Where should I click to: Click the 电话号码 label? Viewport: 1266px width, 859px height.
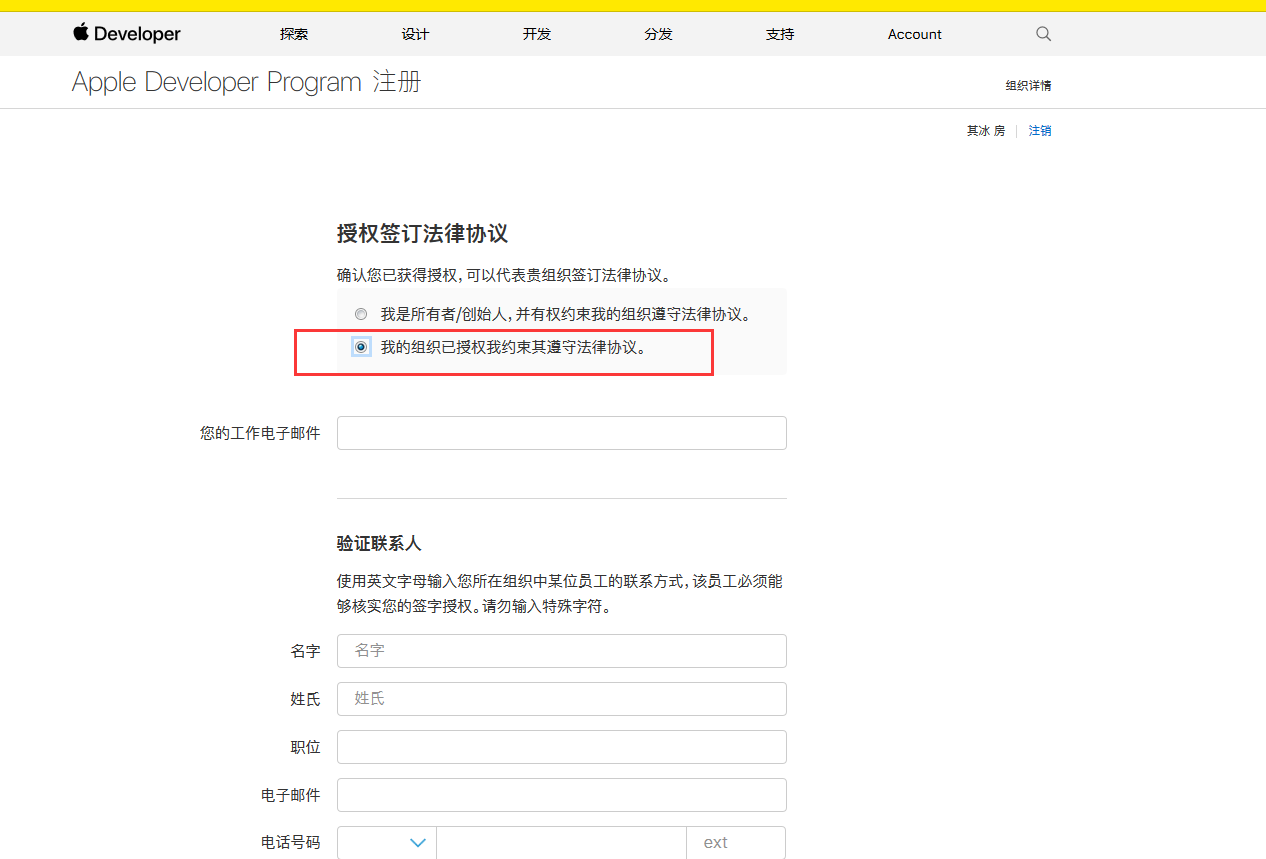[291, 843]
